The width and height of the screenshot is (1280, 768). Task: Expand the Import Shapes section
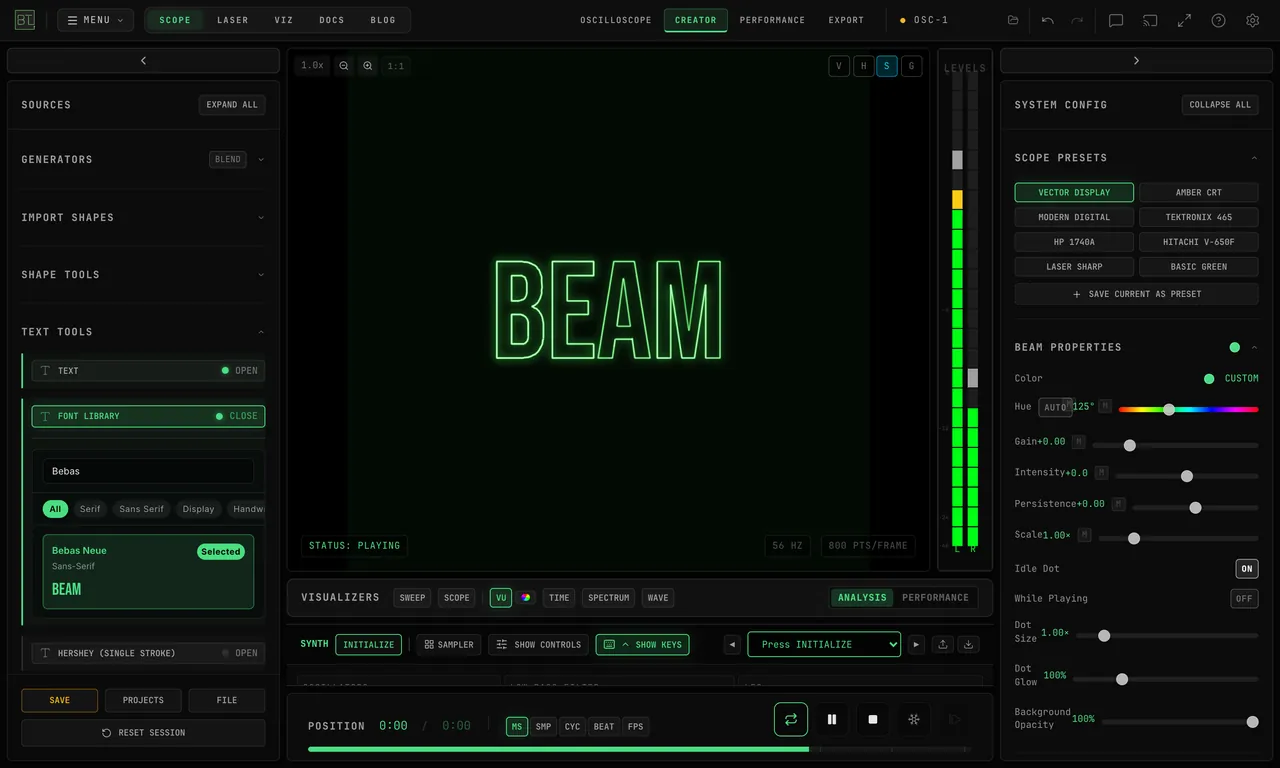261,217
